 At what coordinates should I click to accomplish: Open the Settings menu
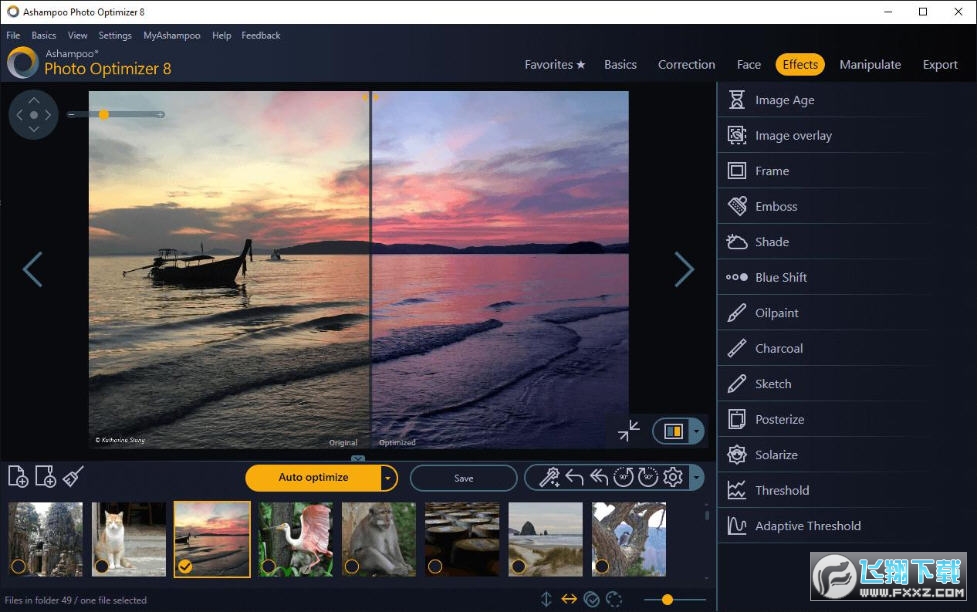tap(115, 35)
